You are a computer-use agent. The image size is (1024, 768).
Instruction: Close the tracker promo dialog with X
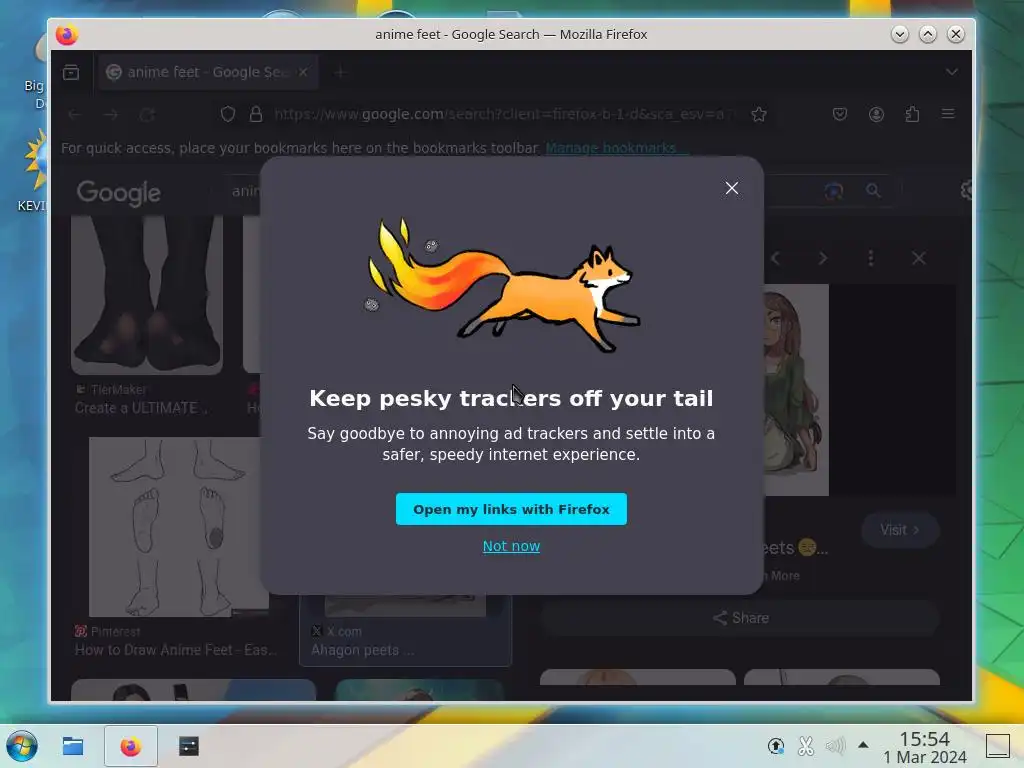coord(731,188)
